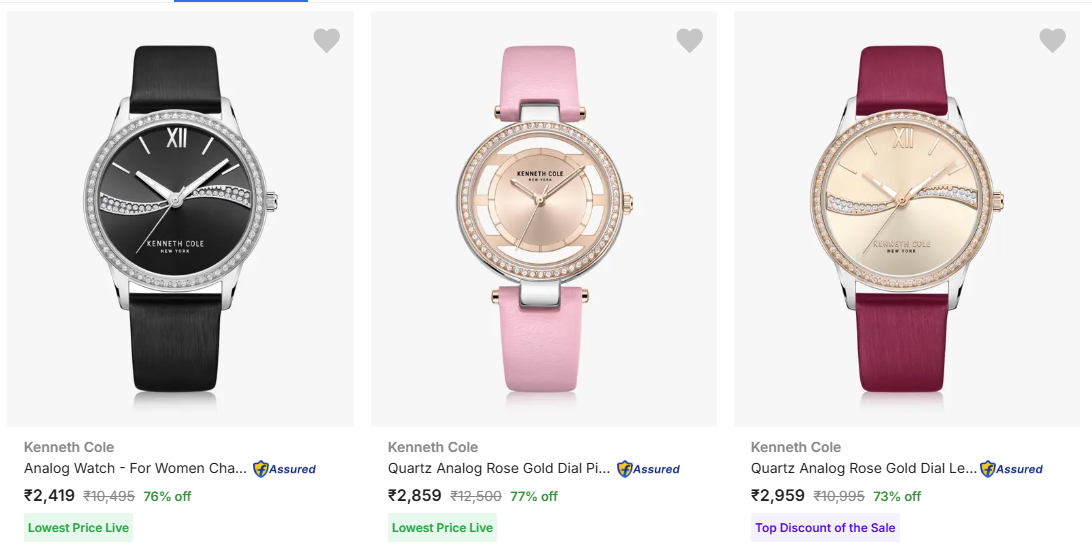Click Kenneth Cole brand name above ₹2,959 watch
The height and width of the screenshot is (554, 1092).
click(x=796, y=447)
